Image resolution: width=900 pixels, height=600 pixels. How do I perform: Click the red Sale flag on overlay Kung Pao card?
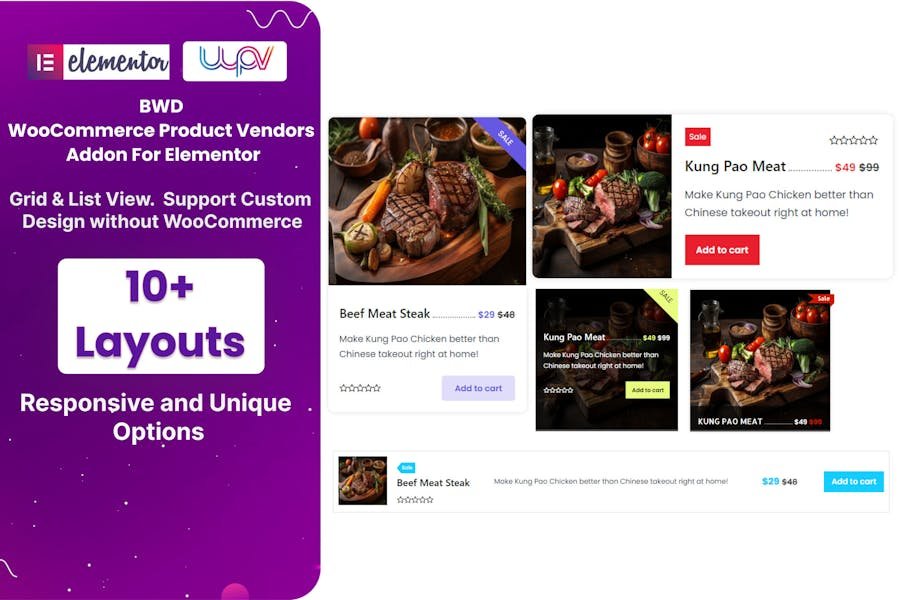[x=821, y=299]
